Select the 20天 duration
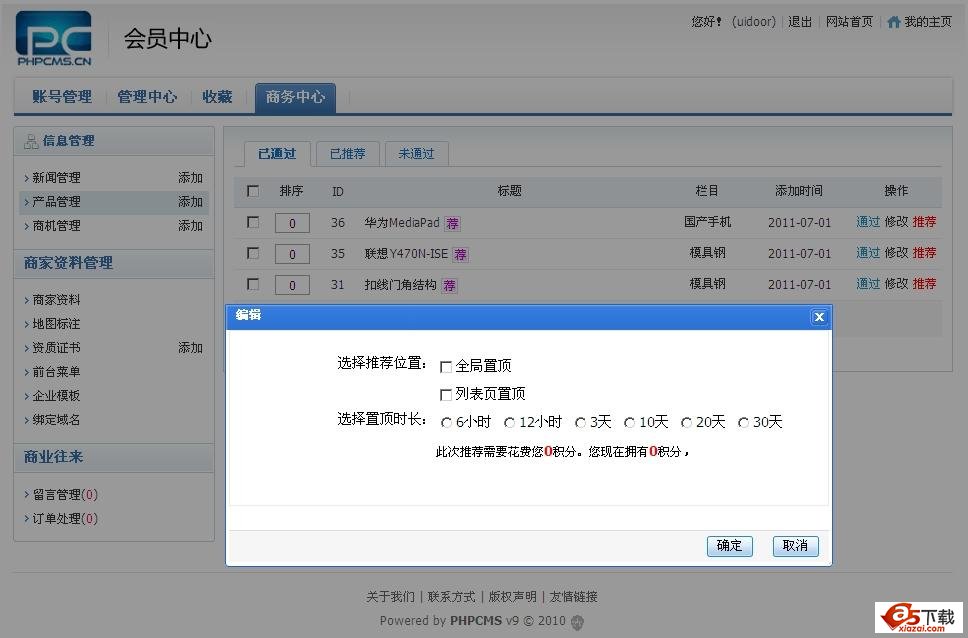 tap(686, 422)
